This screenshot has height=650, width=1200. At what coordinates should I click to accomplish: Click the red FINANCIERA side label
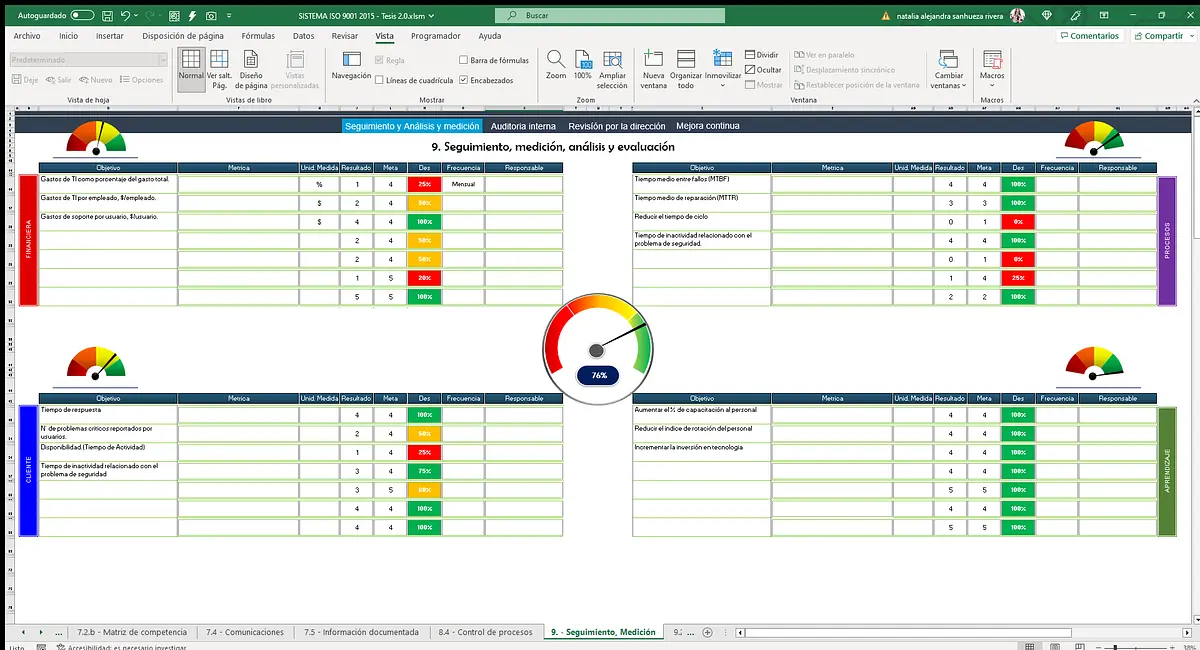pos(28,240)
